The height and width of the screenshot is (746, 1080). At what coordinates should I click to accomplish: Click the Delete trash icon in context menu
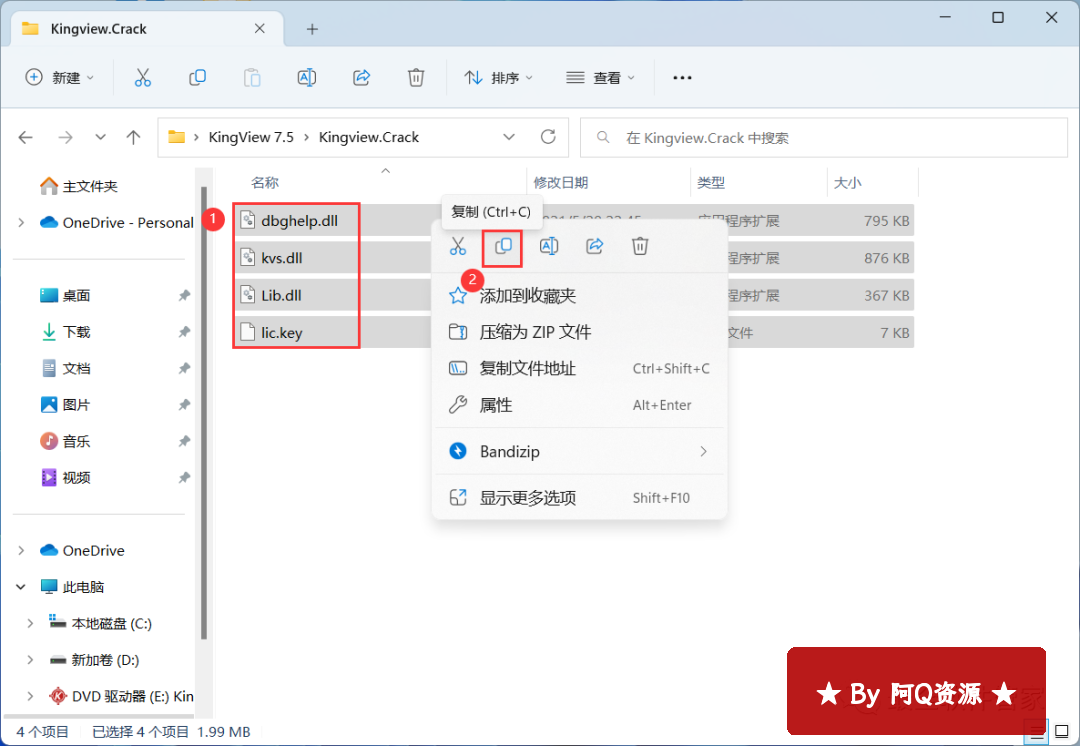pyautogui.click(x=641, y=246)
